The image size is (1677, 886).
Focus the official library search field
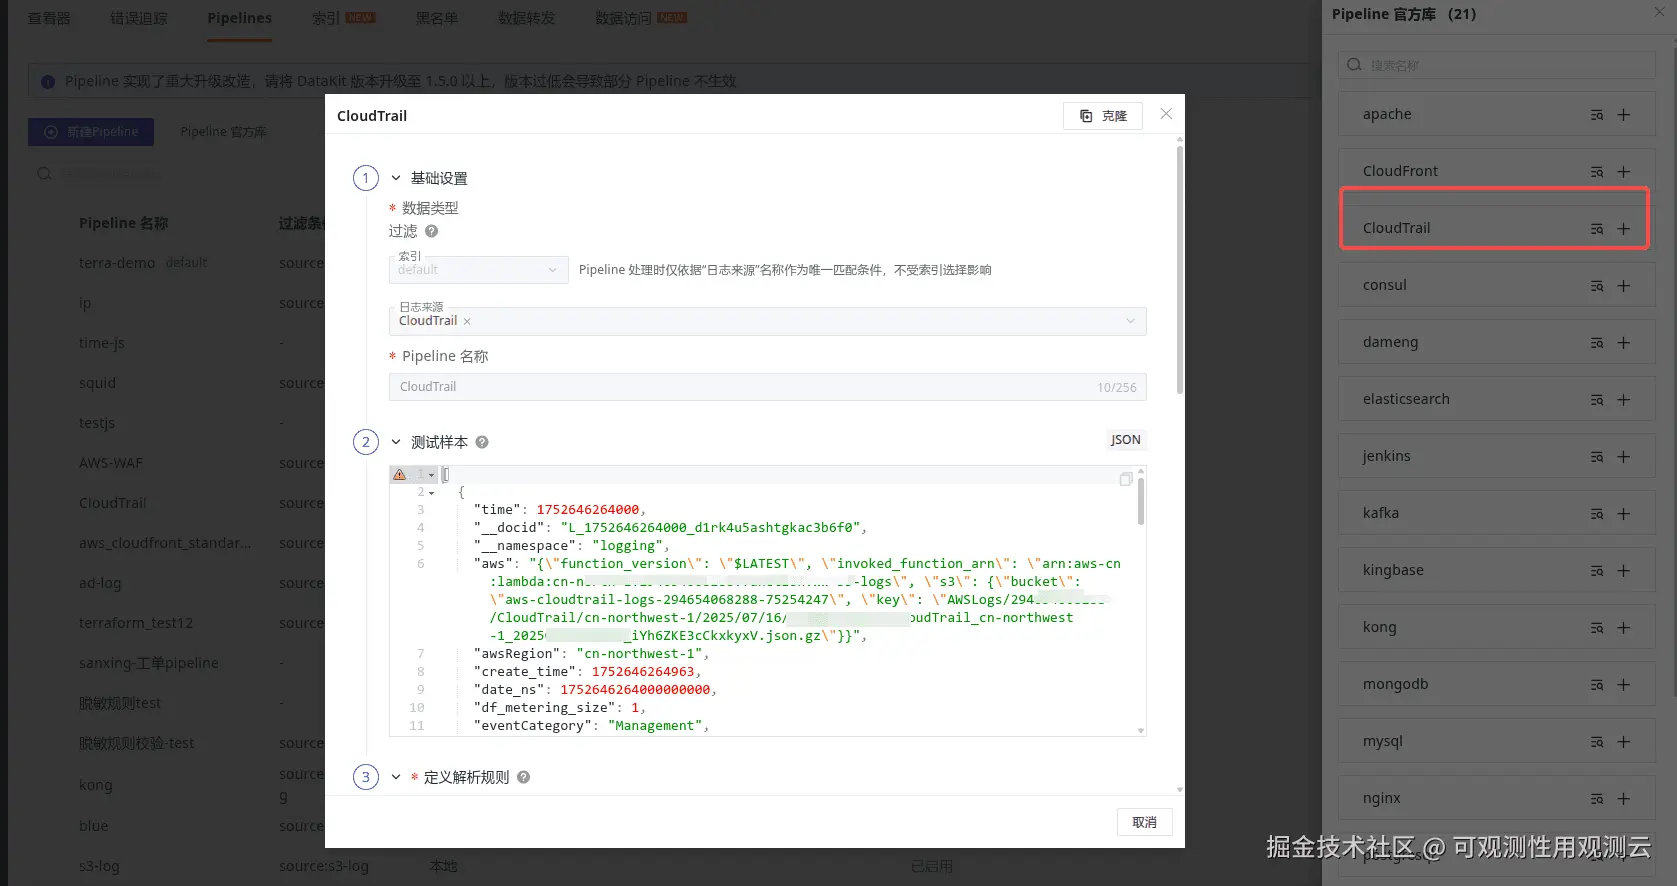coord(1497,65)
